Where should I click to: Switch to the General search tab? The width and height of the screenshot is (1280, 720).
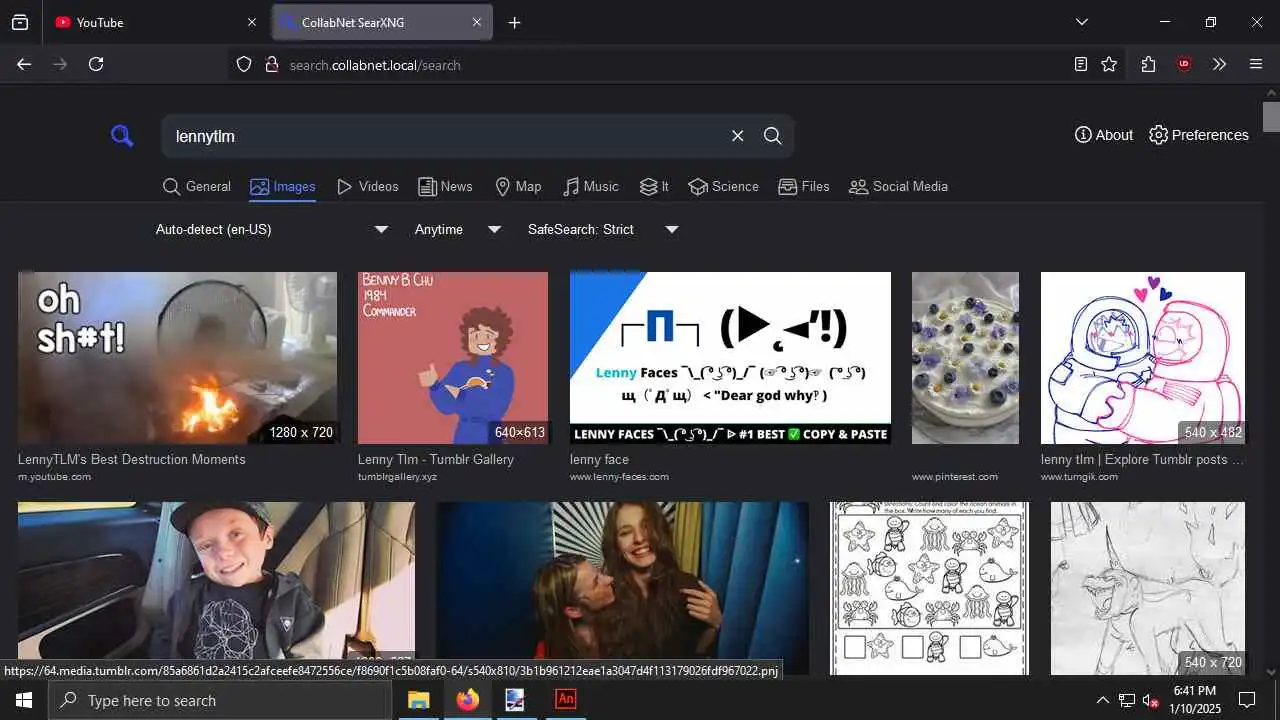pyautogui.click(x=197, y=187)
